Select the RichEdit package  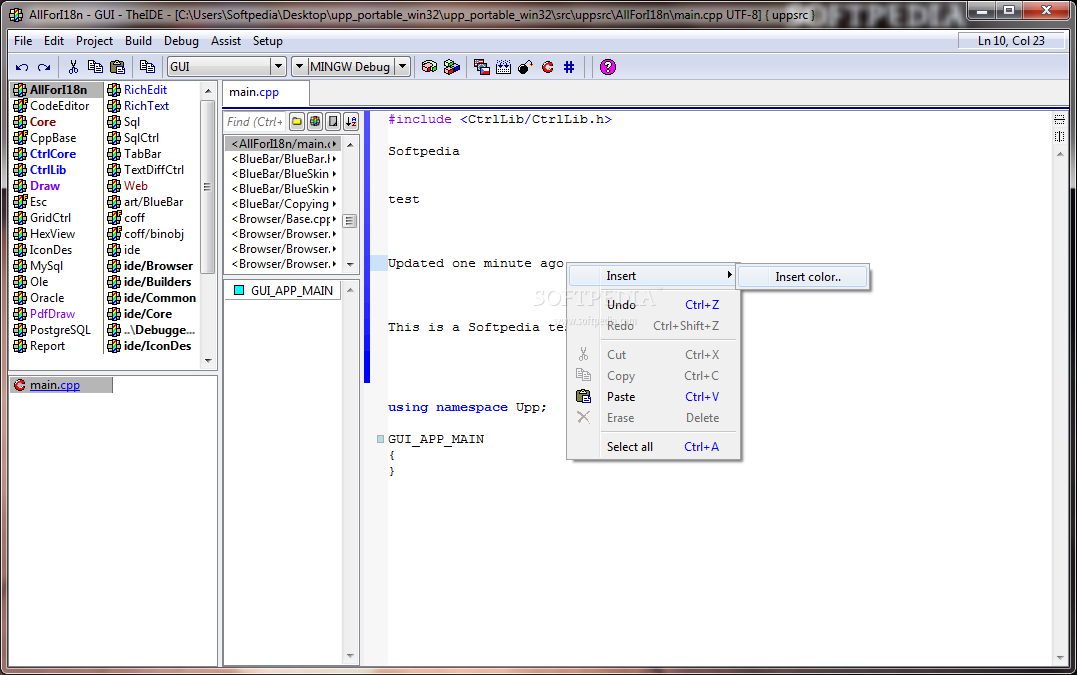click(145, 89)
